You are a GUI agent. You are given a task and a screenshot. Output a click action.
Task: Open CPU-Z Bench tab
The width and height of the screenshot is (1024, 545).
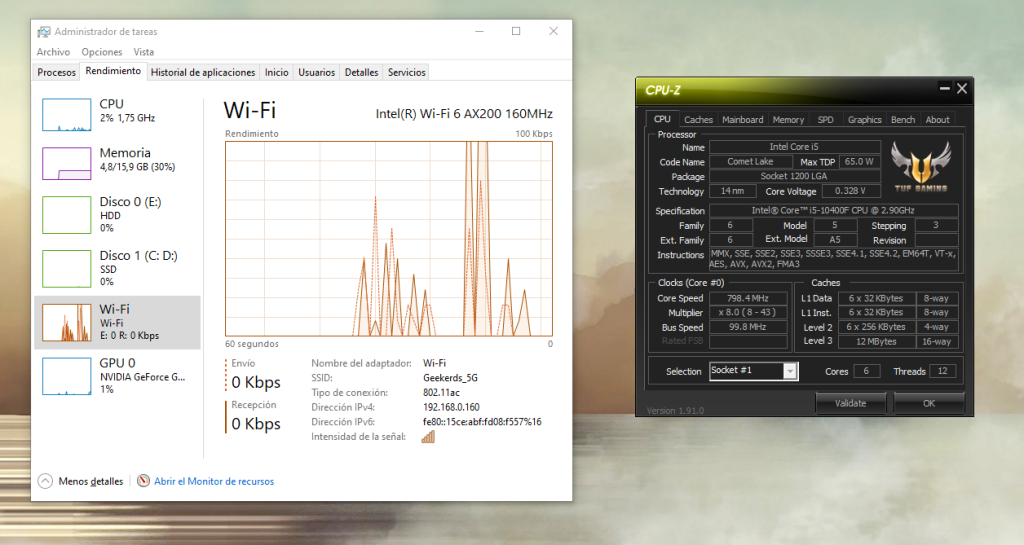903,119
